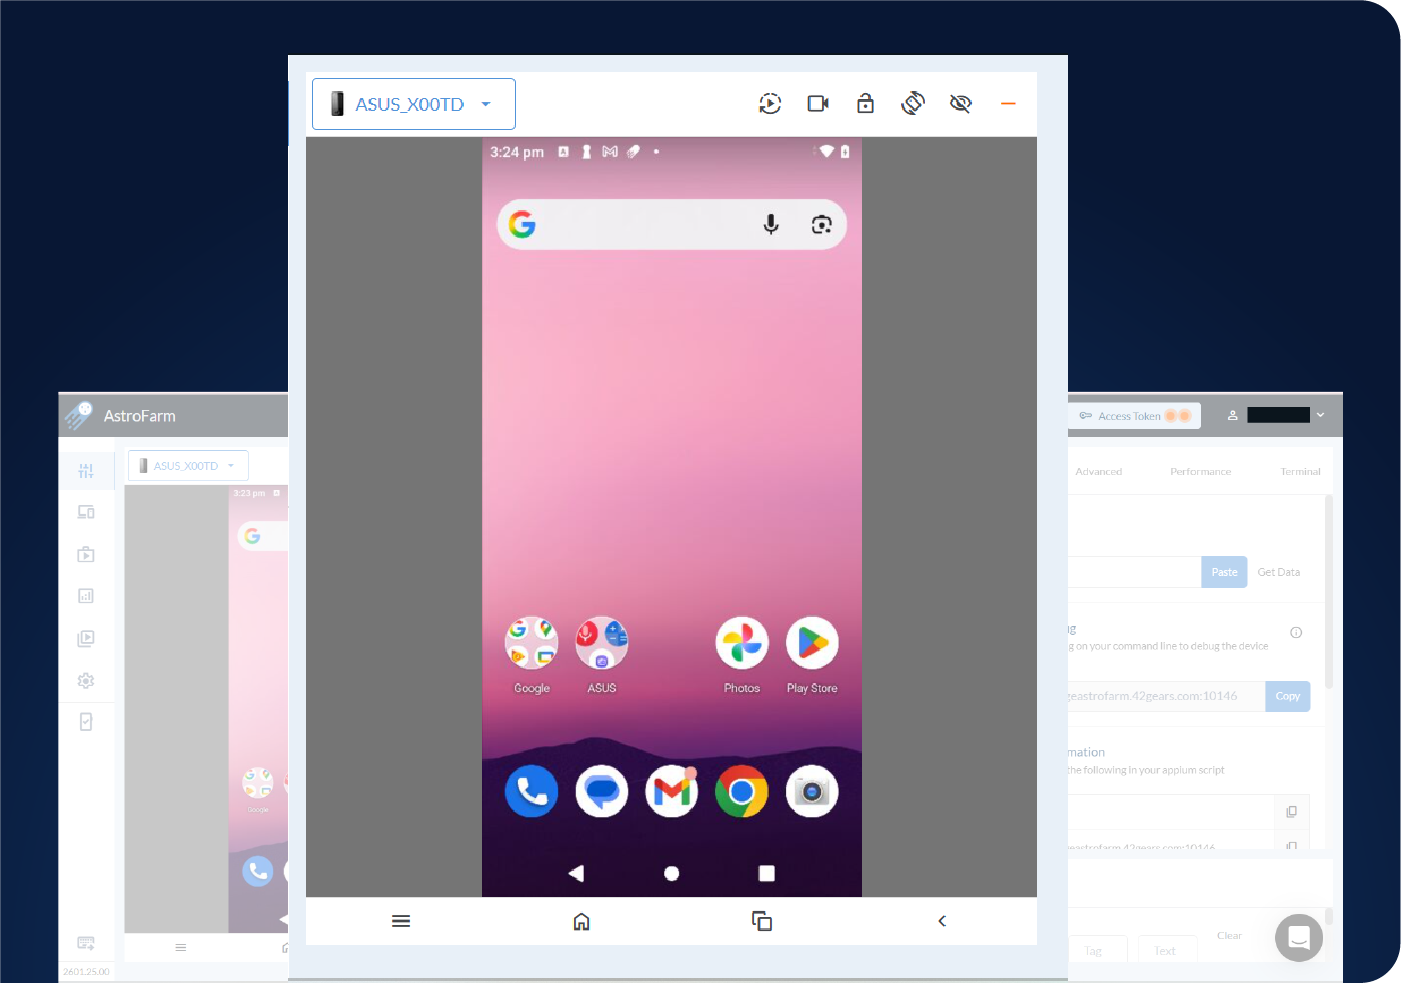Image resolution: width=1401 pixels, height=983 pixels.
Task: Toggle the hide-screen eye icon
Action: pyautogui.click(x=960, y=104)
